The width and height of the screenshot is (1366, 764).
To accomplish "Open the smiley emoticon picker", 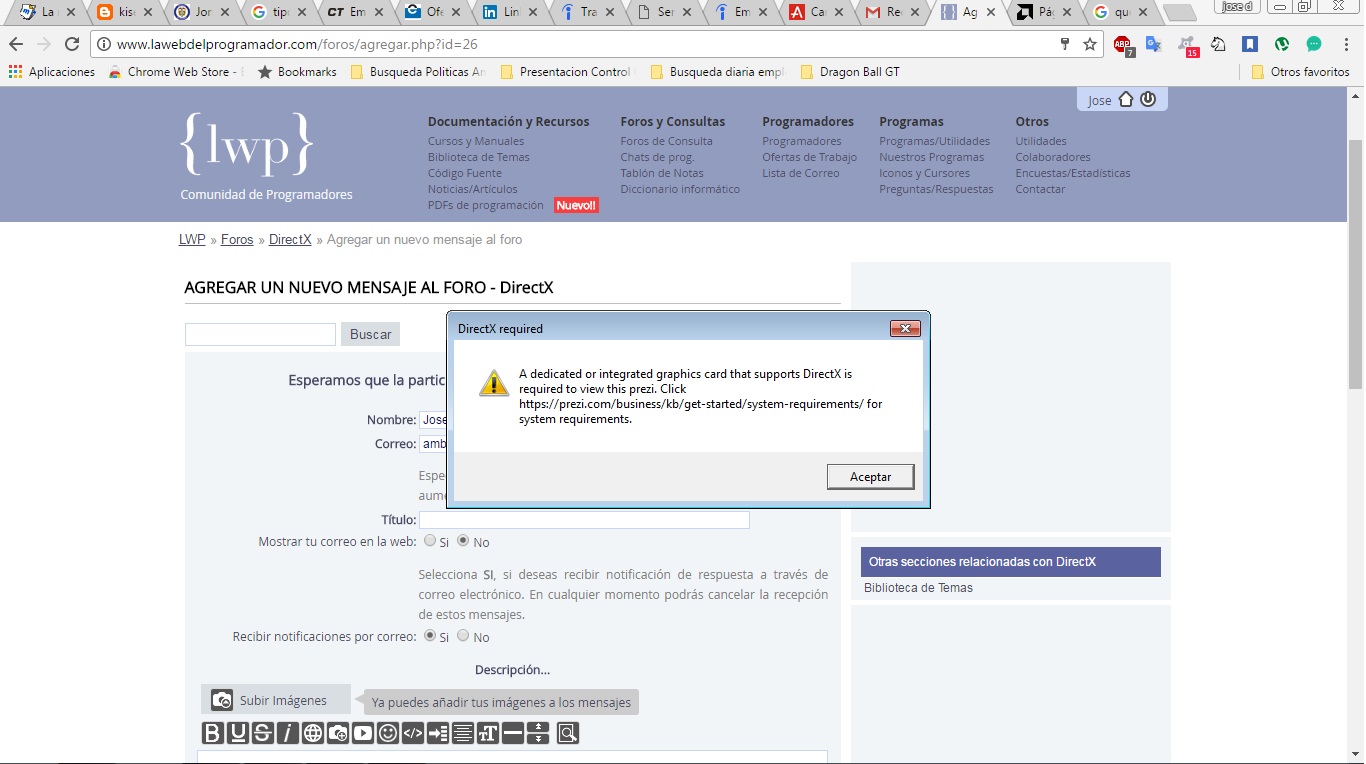I will tap(388, 733).
